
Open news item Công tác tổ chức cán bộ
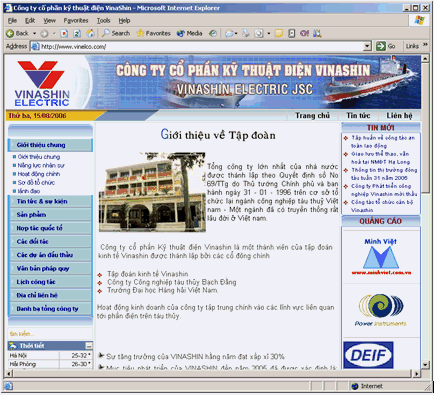tap(382, 206)
